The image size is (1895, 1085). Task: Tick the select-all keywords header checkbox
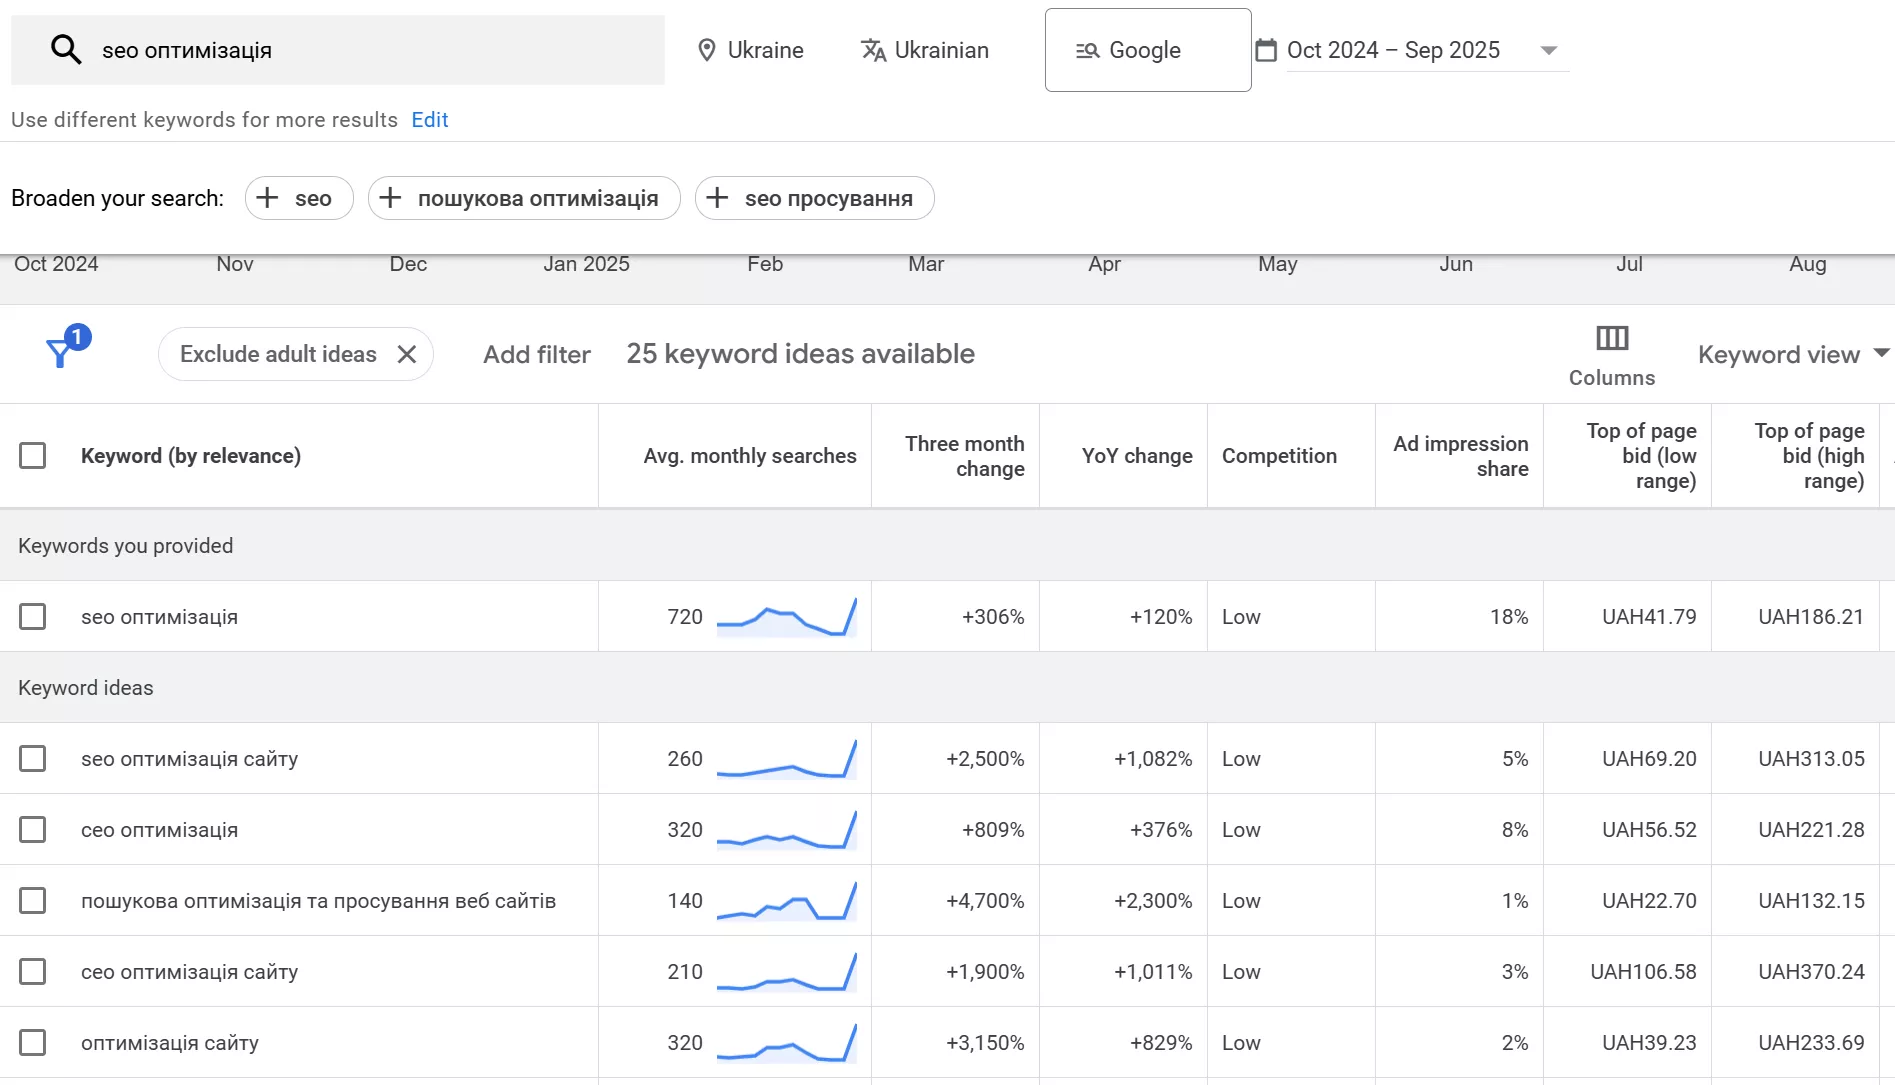[x=33, y=456]
